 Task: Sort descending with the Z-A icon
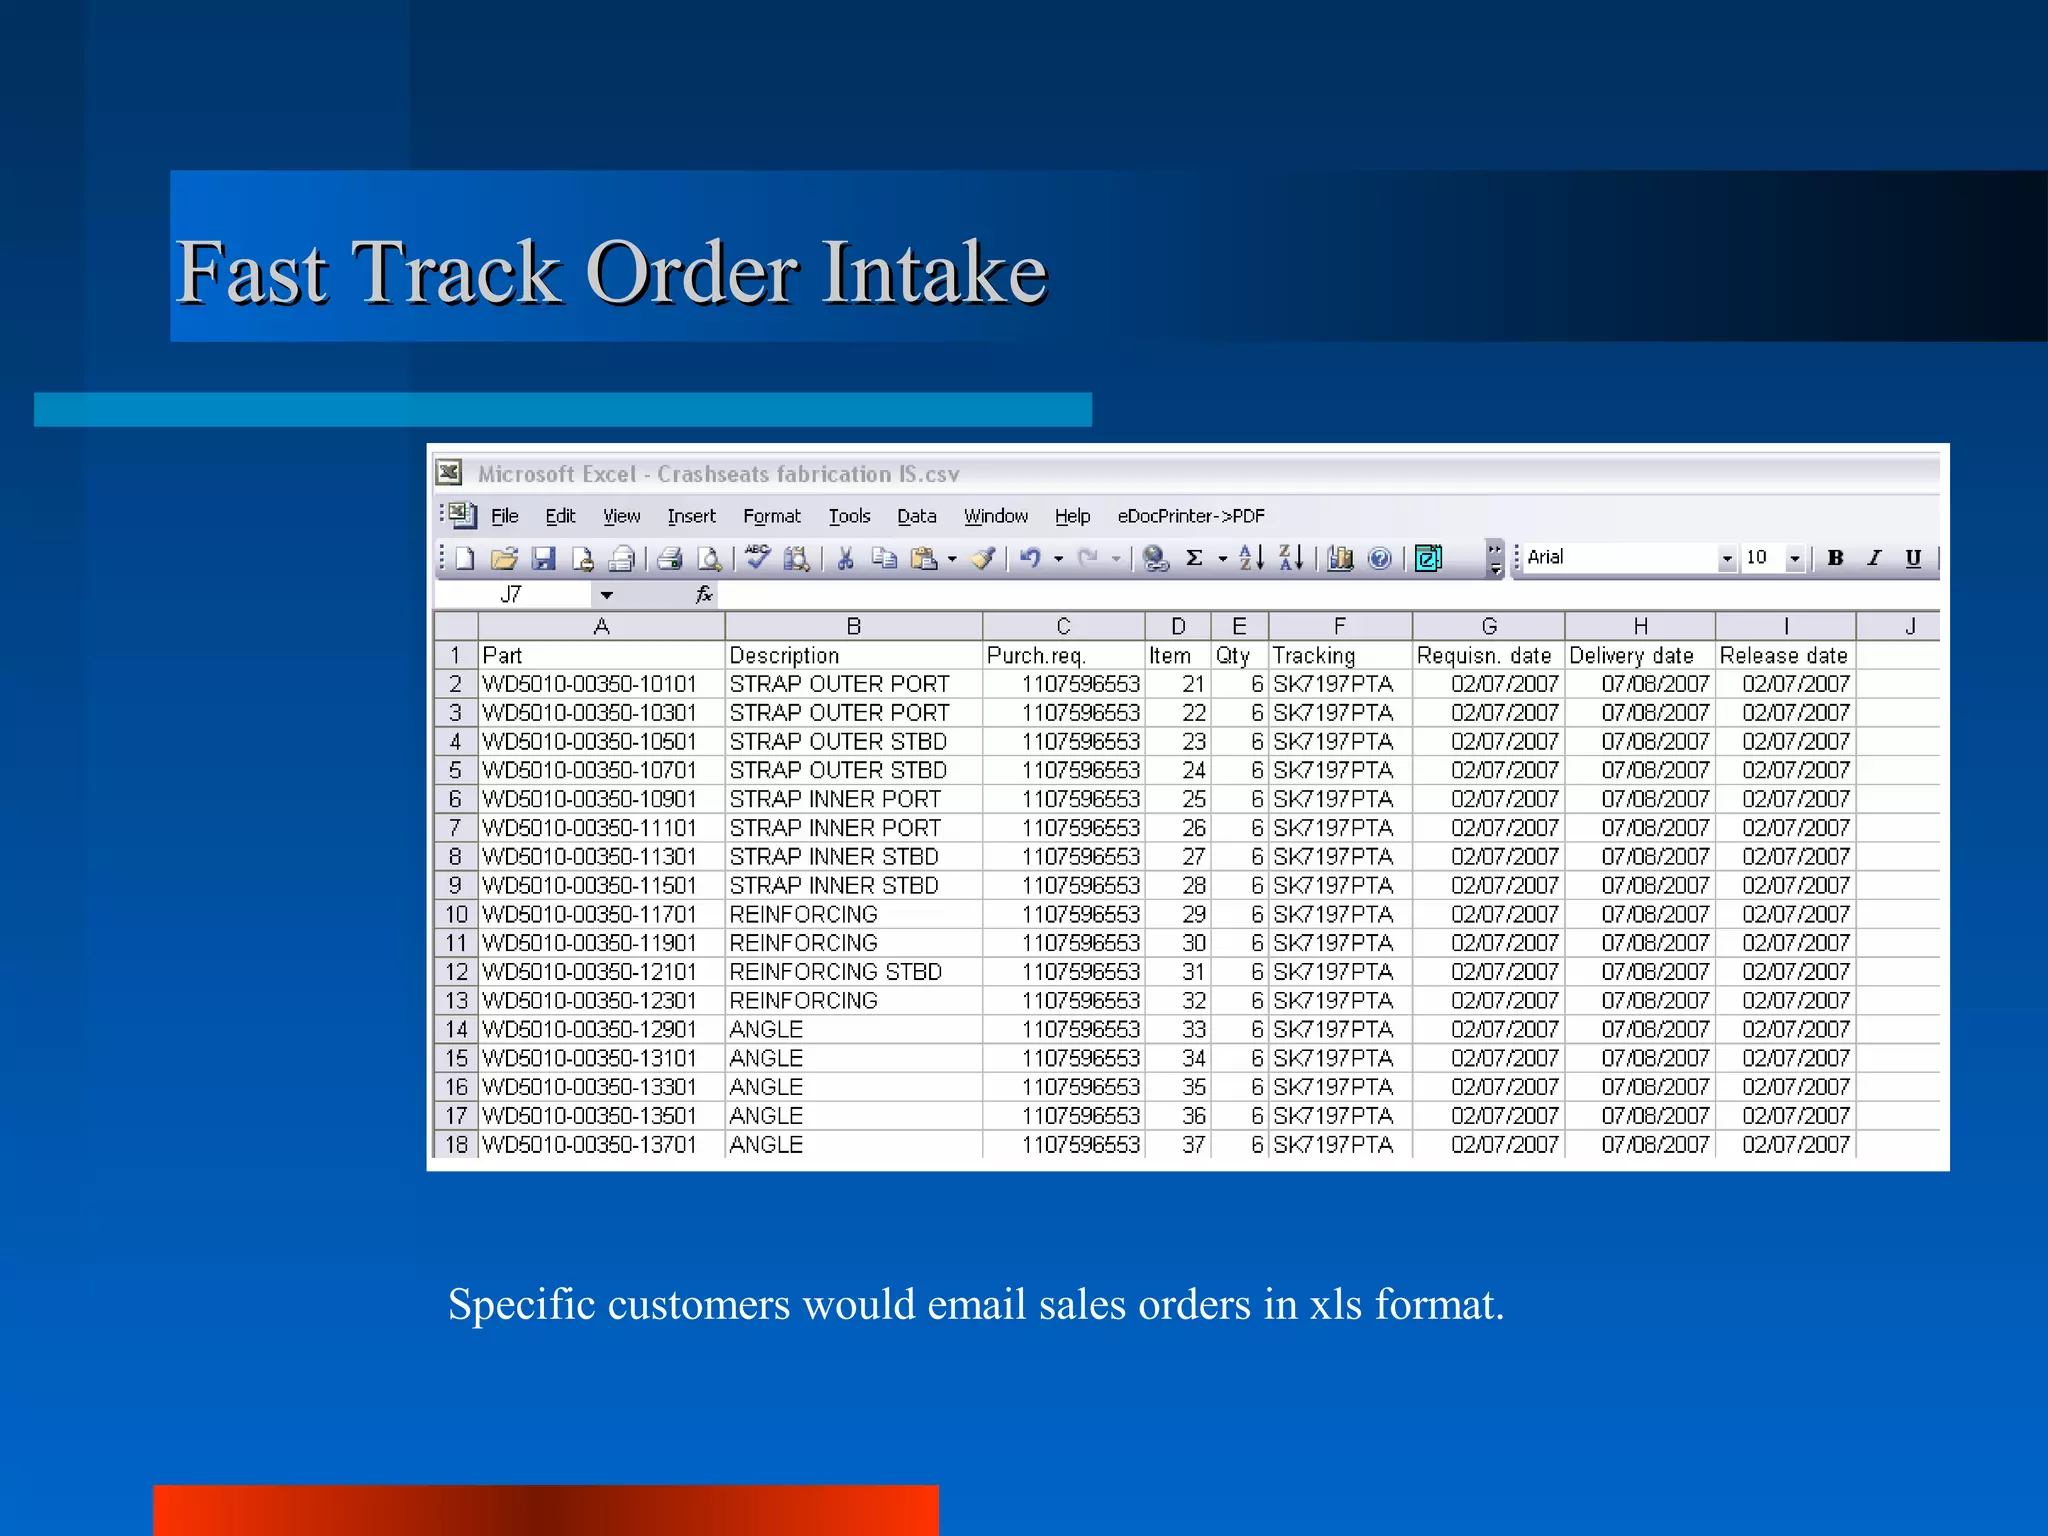1291,558
